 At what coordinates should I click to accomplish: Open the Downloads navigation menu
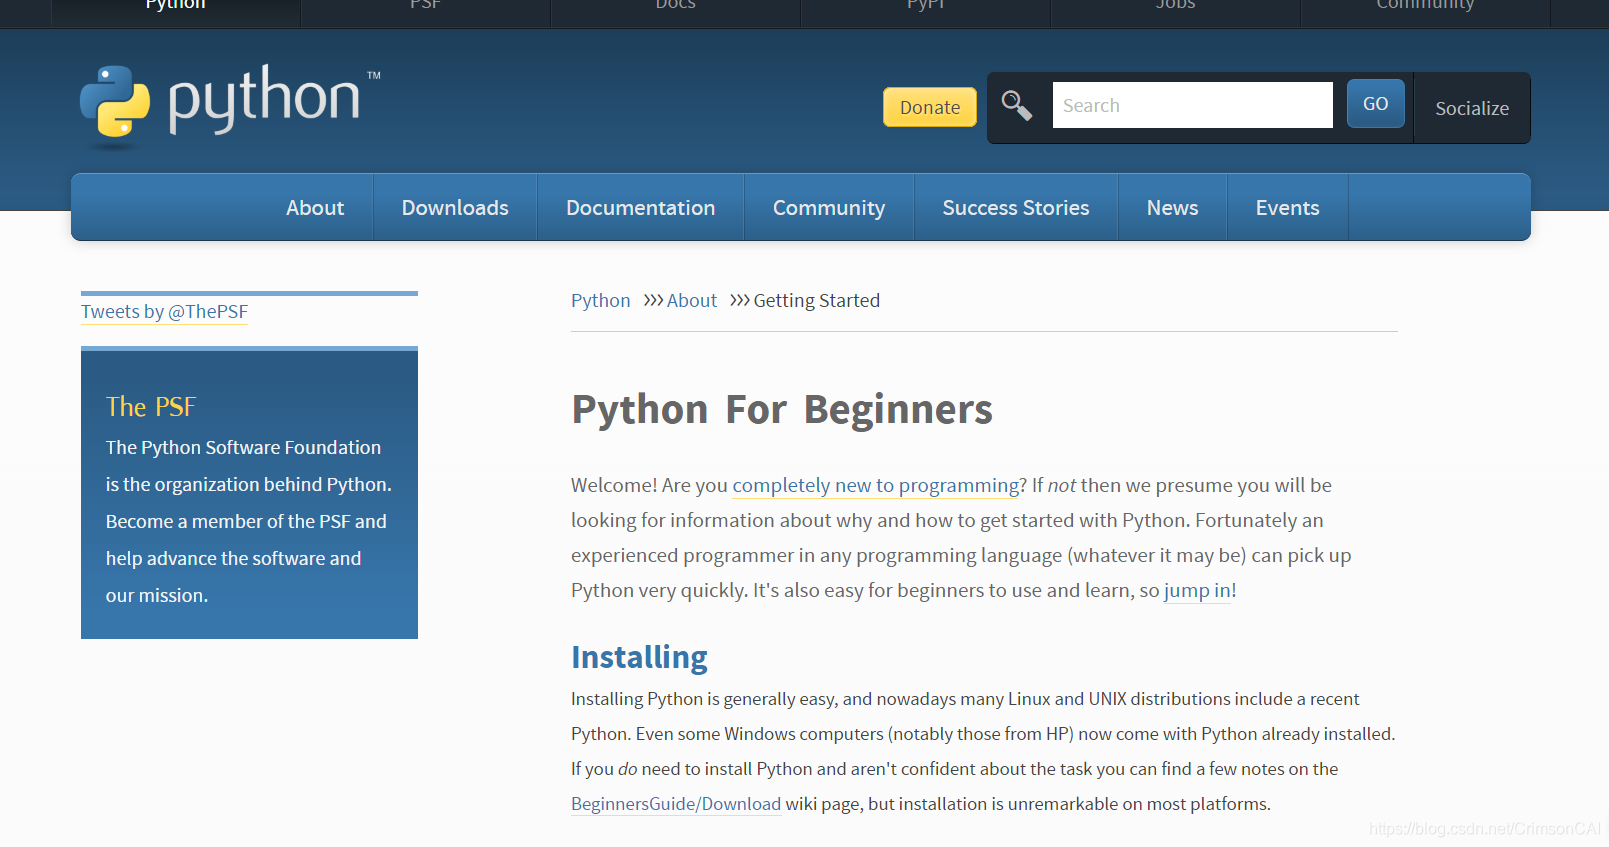pyautogui.click(x=455, y=207)
